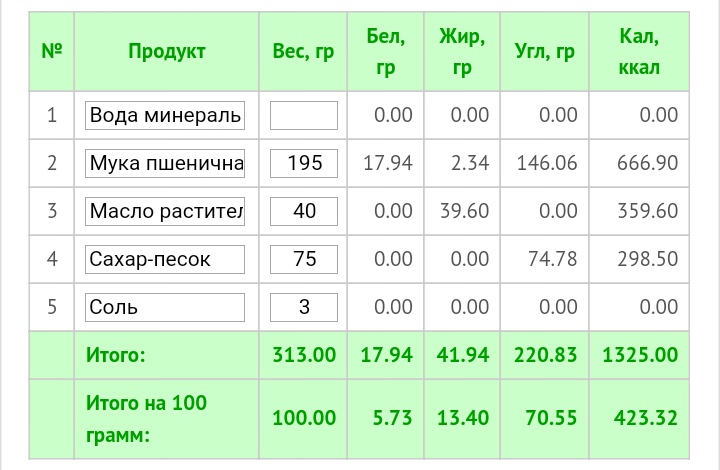This screenshot has height=470, width=720.
Task: Focus the salt weight field showing 3
Action: point(304,307)
